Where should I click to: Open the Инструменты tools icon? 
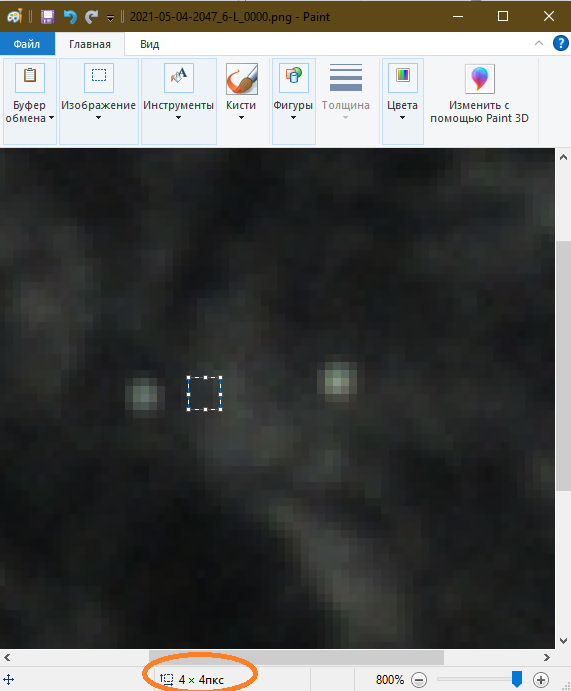(178, 78)
